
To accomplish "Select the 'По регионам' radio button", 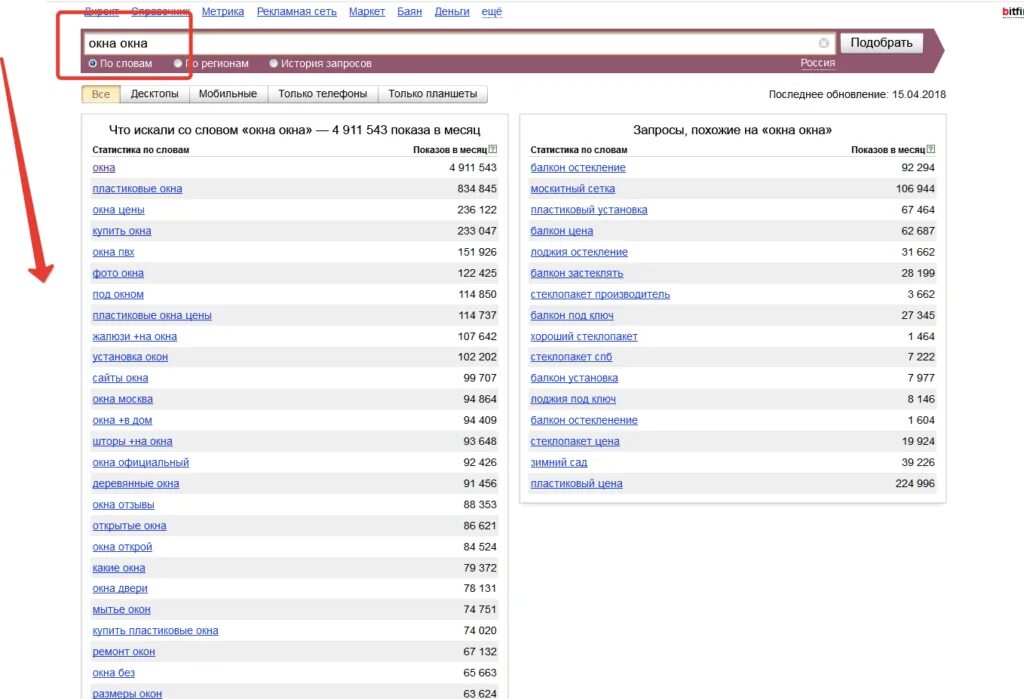I will point(178,63).
